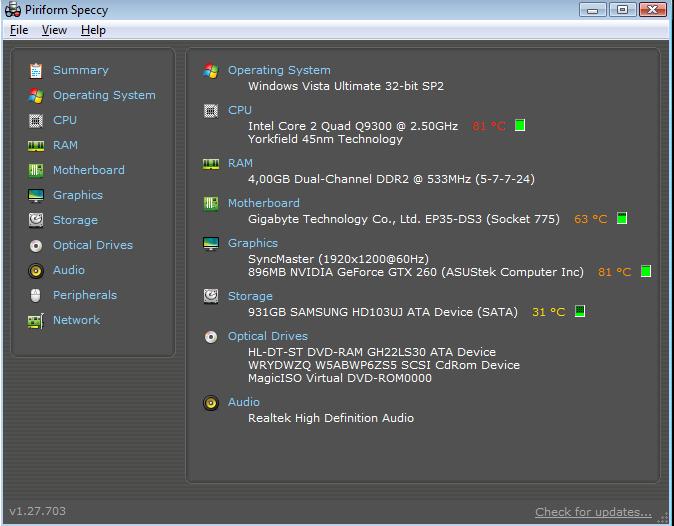Click the Speccy app icon in title bar
Image resolution: width=674 pixels, height=526 pixels.
(x=13, y=9)
